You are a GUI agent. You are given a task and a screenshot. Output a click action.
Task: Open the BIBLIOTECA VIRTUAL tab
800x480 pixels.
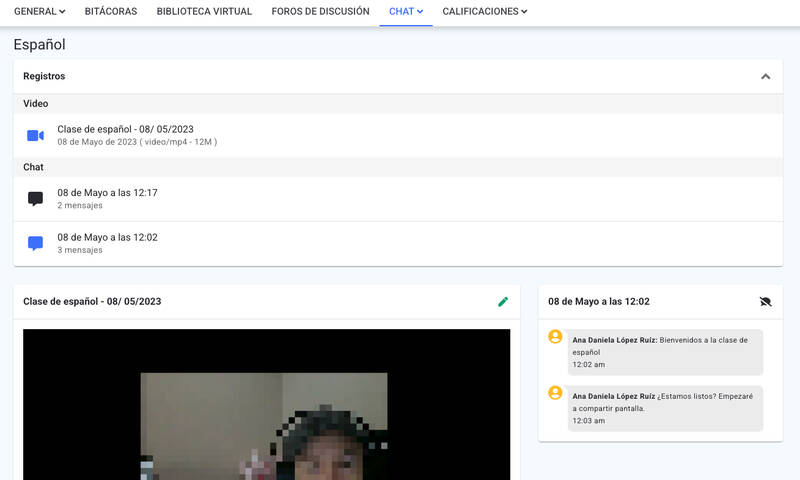pyautogui.click(x=204, y=11)
